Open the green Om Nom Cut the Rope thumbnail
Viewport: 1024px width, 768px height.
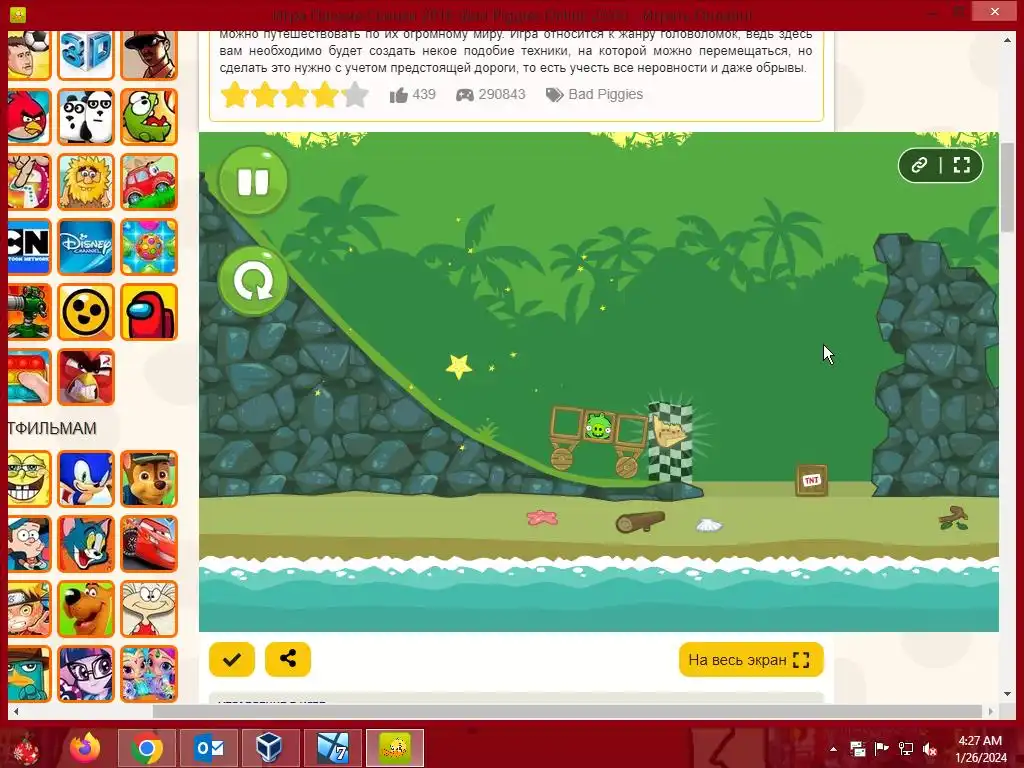(x=149, y=117)
